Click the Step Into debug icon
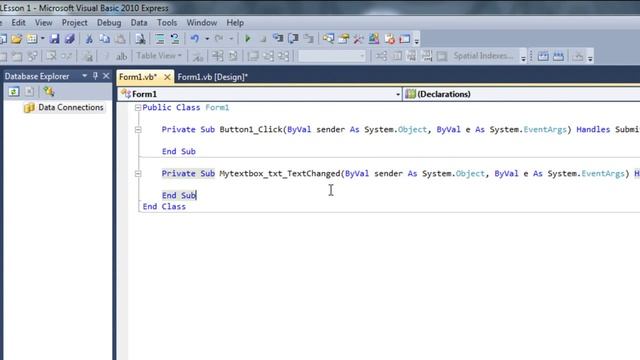 coord(278,39)
